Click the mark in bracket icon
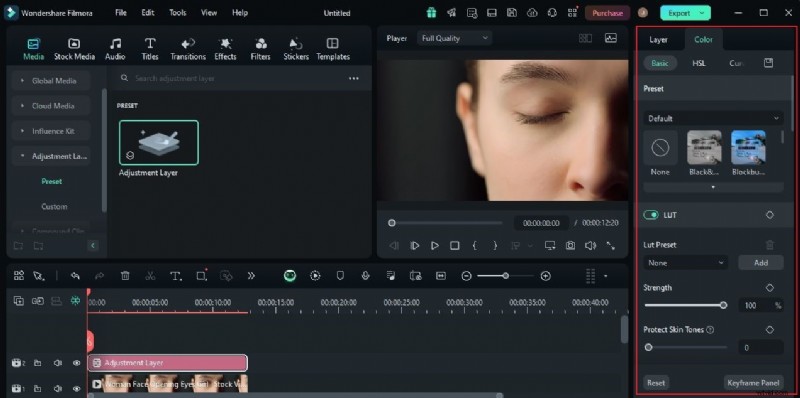 click(x=474, y=246)
